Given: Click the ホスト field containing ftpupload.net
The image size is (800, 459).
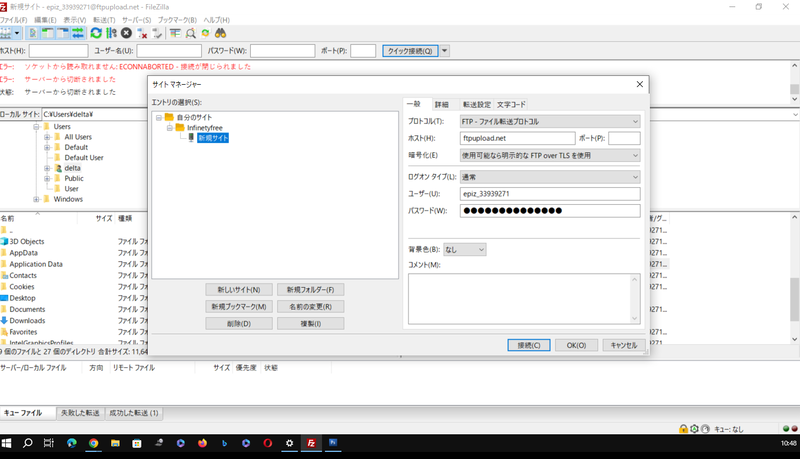Looking at the screenshot, I should [517, 138].
